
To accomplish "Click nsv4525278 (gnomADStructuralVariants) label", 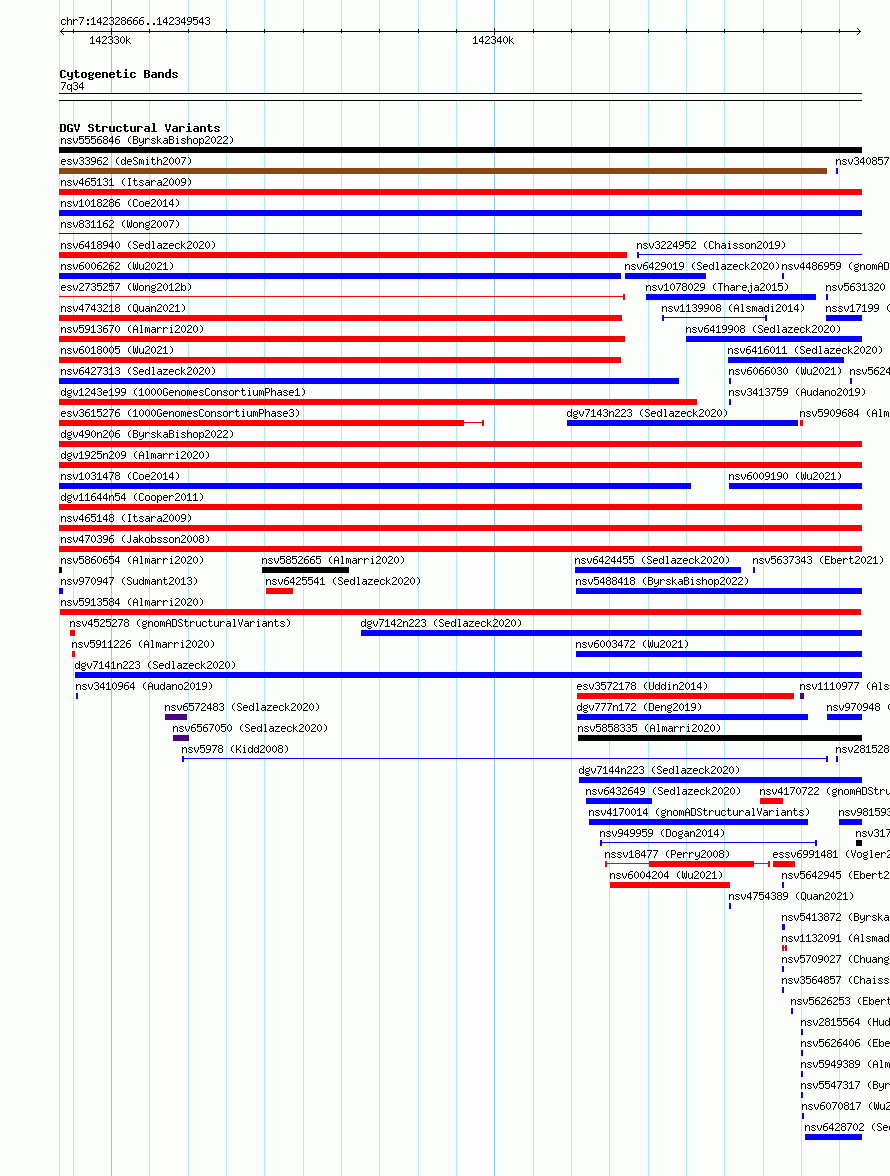I will 180,623.
